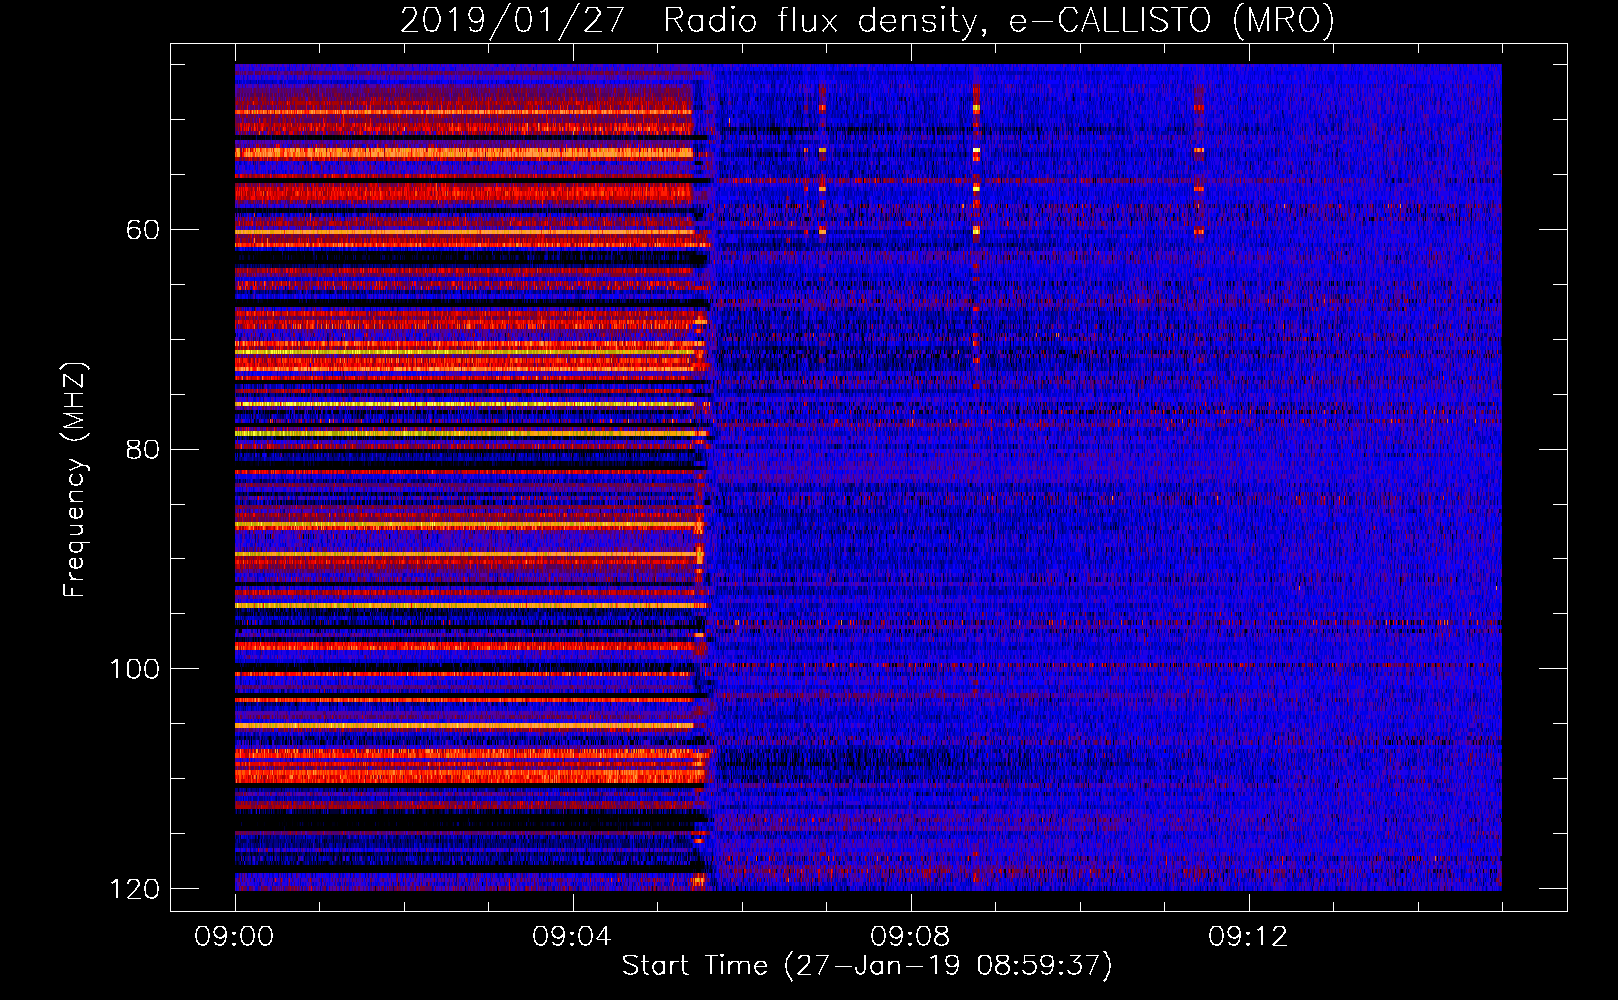The width and height of the screenshot is (1618, 1000).
Task: Click the 09:08 time tick label
Action: tap(909, 937)
